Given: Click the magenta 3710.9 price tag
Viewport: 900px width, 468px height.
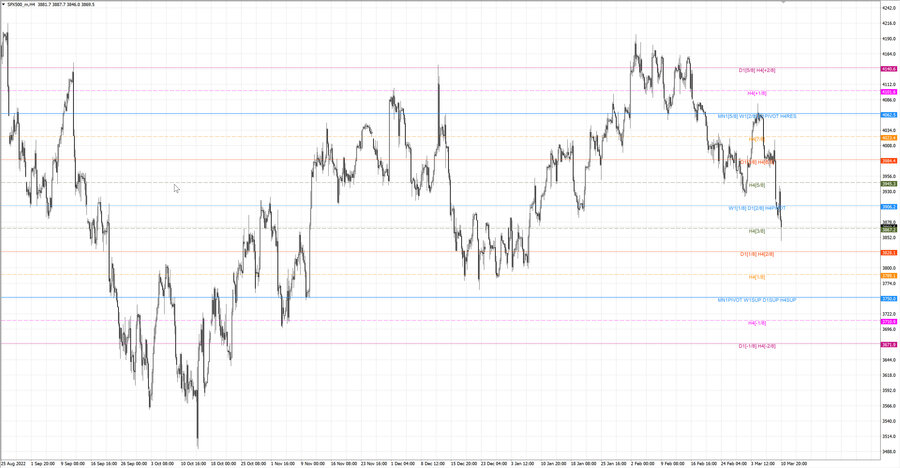Looking at the screenshot, I should pyautogui.click(x=889, y=322).
